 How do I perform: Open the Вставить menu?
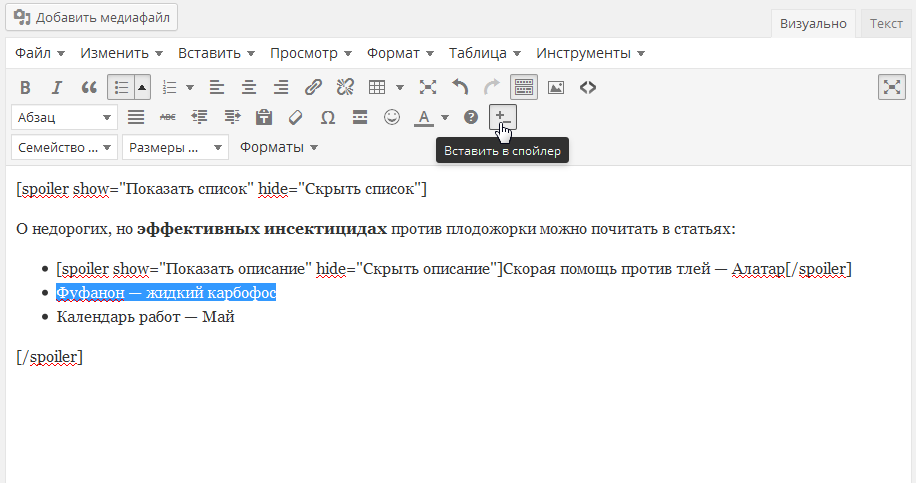point(216,53)
